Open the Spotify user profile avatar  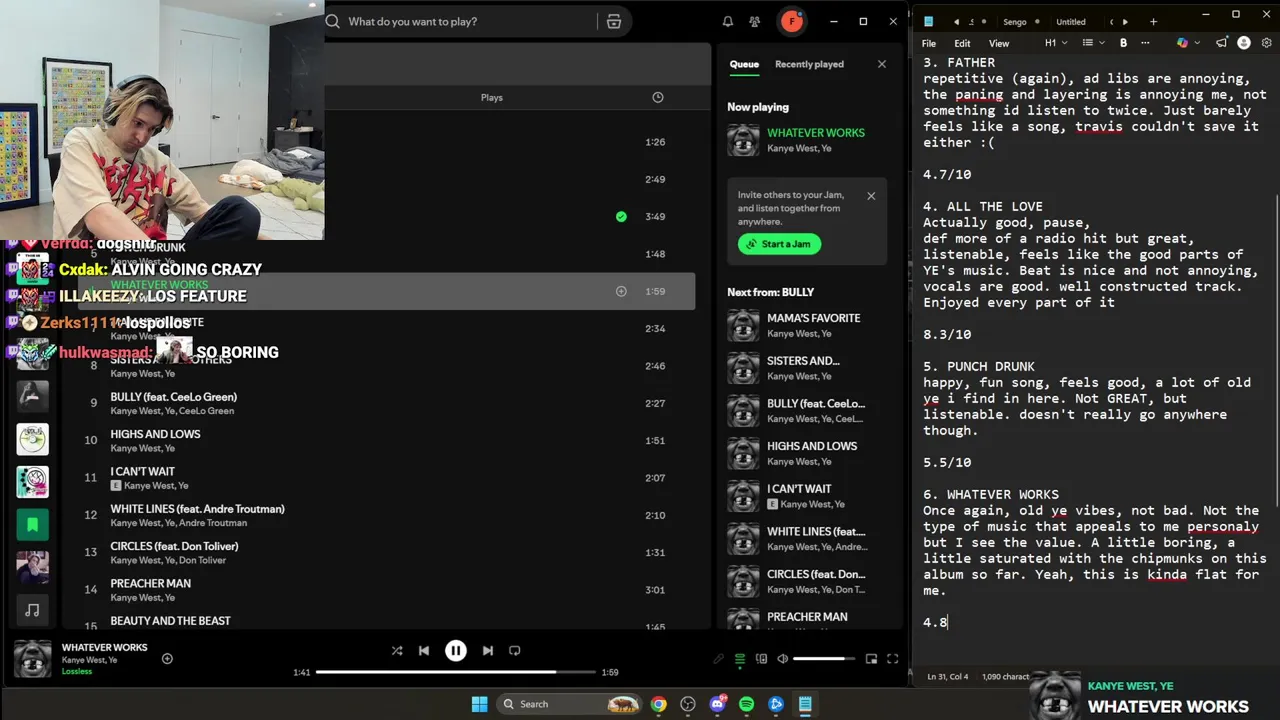coord(792,21)
